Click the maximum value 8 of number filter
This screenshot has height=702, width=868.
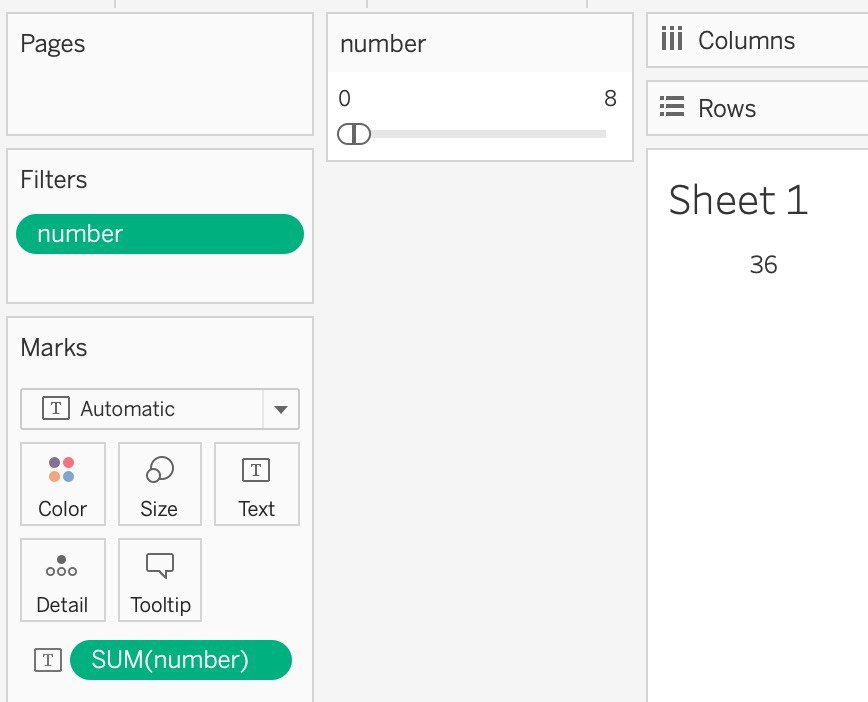[x=611, y=99]
